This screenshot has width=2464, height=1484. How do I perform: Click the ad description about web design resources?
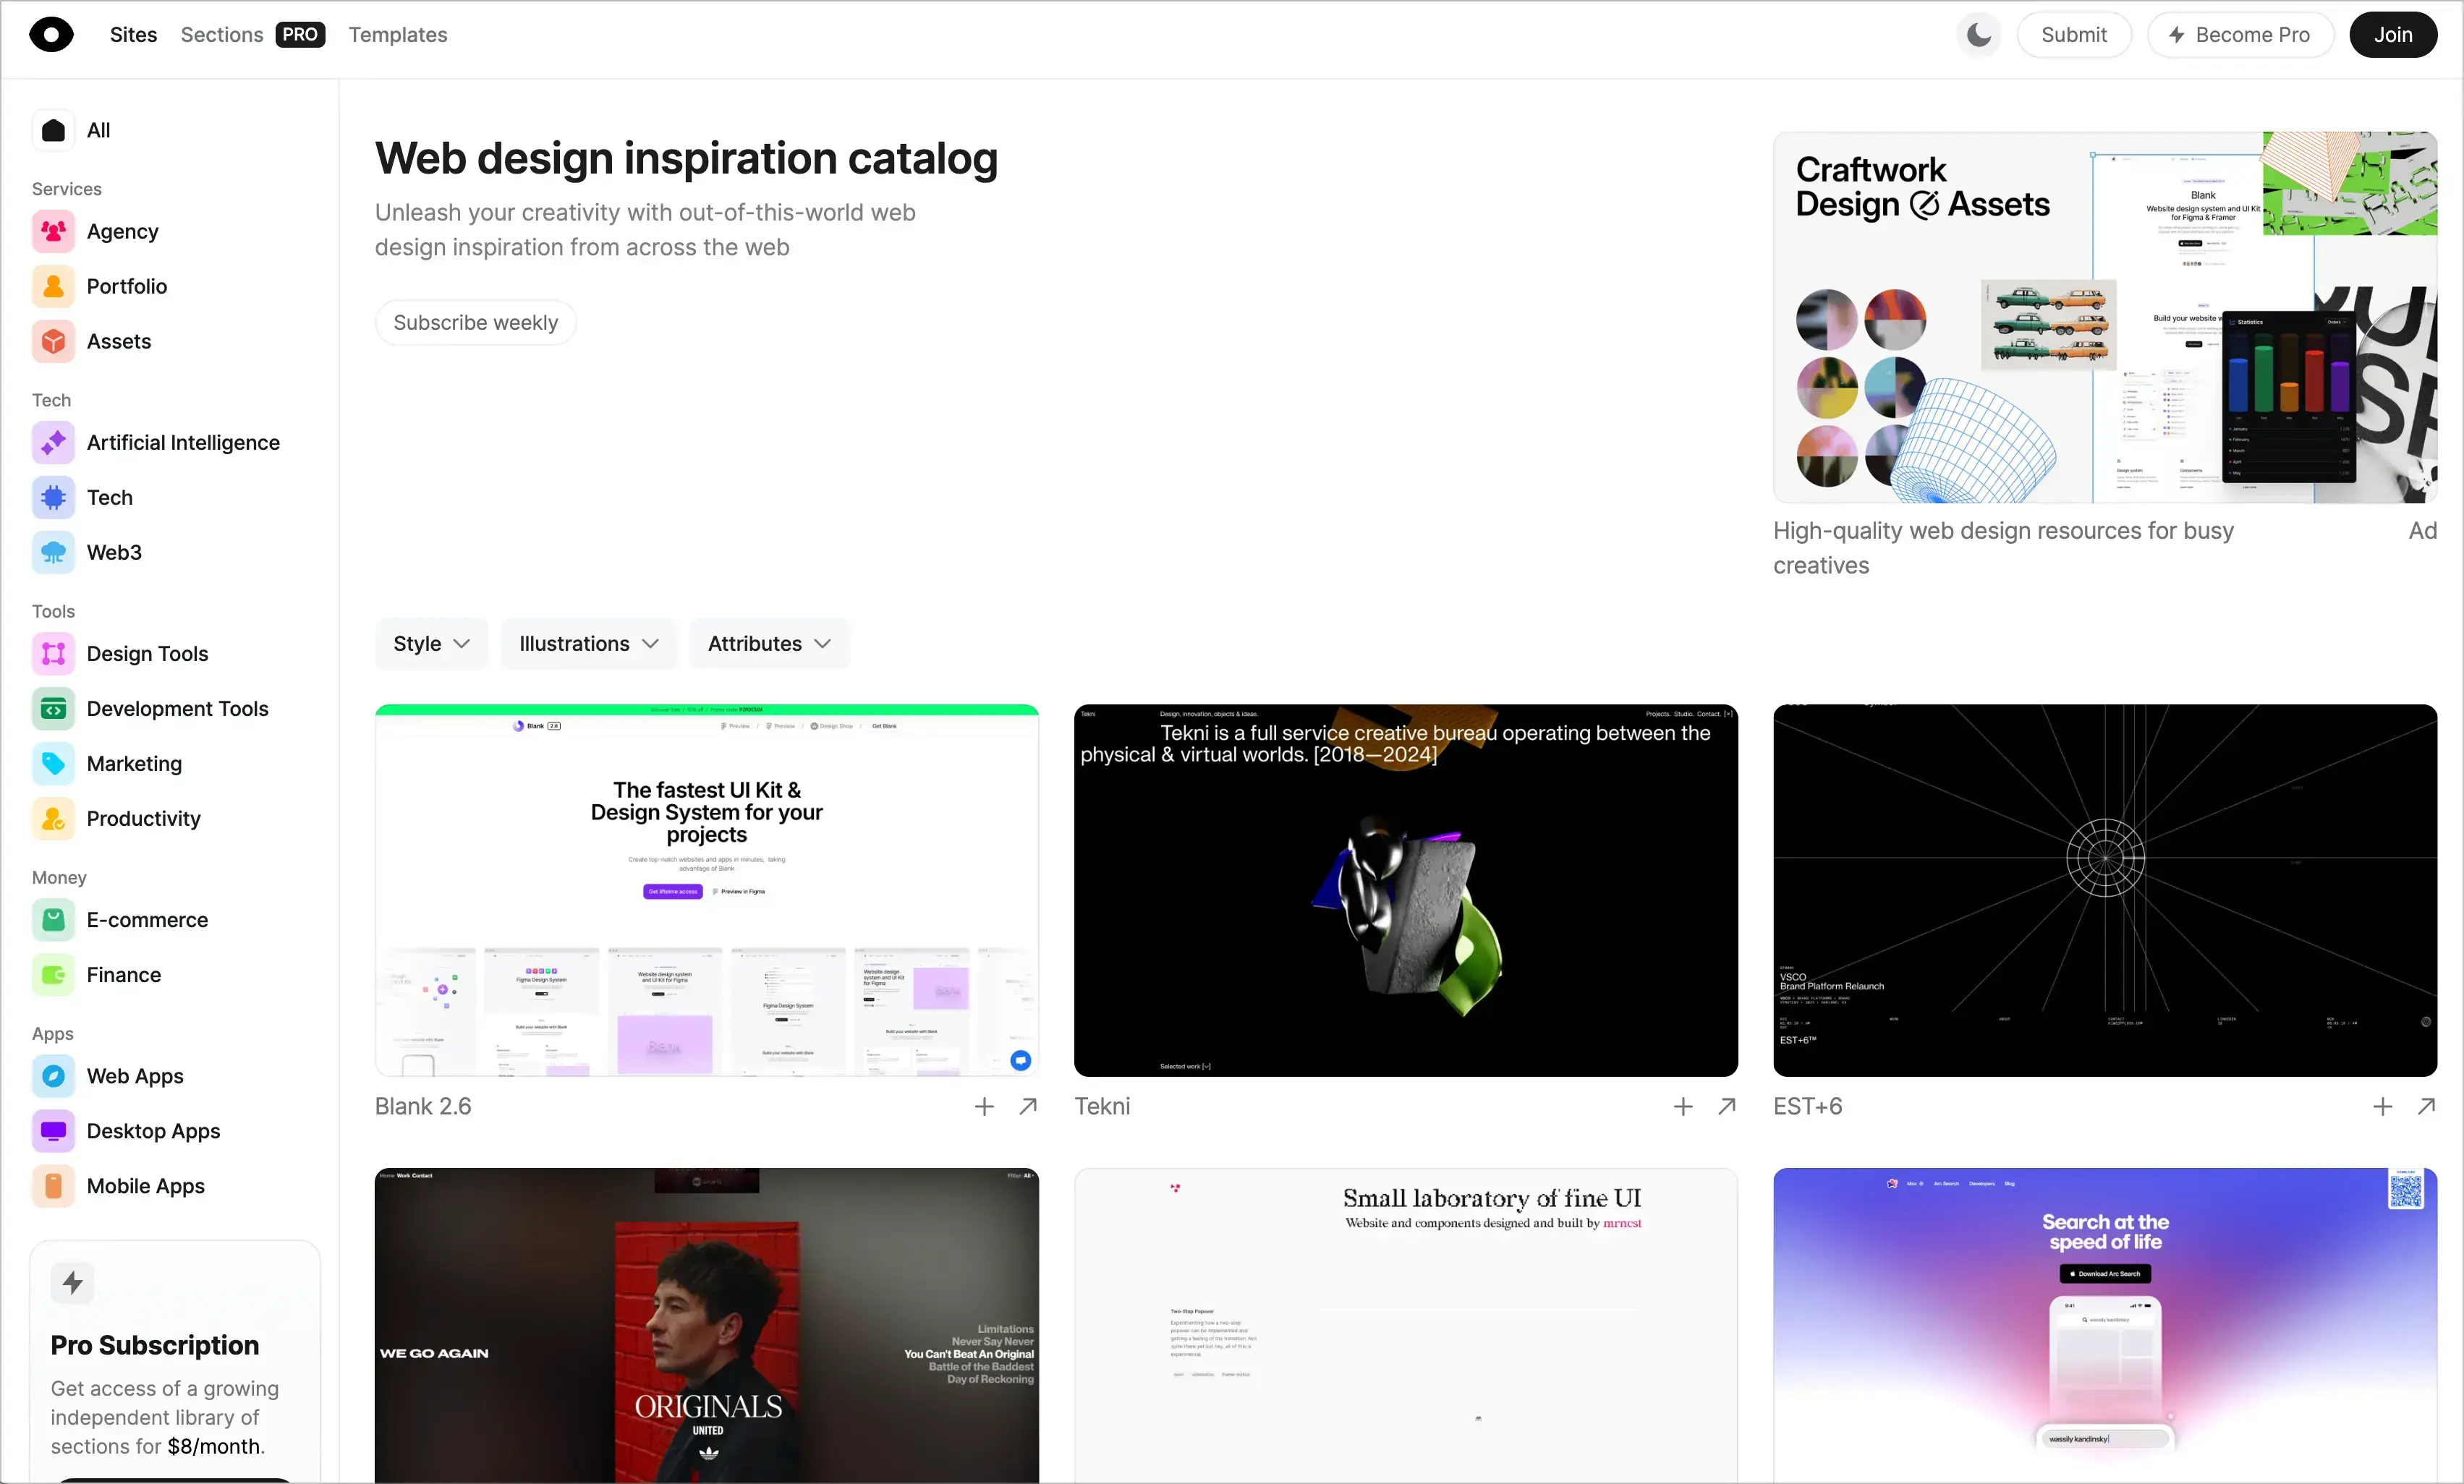(2003, 548)
